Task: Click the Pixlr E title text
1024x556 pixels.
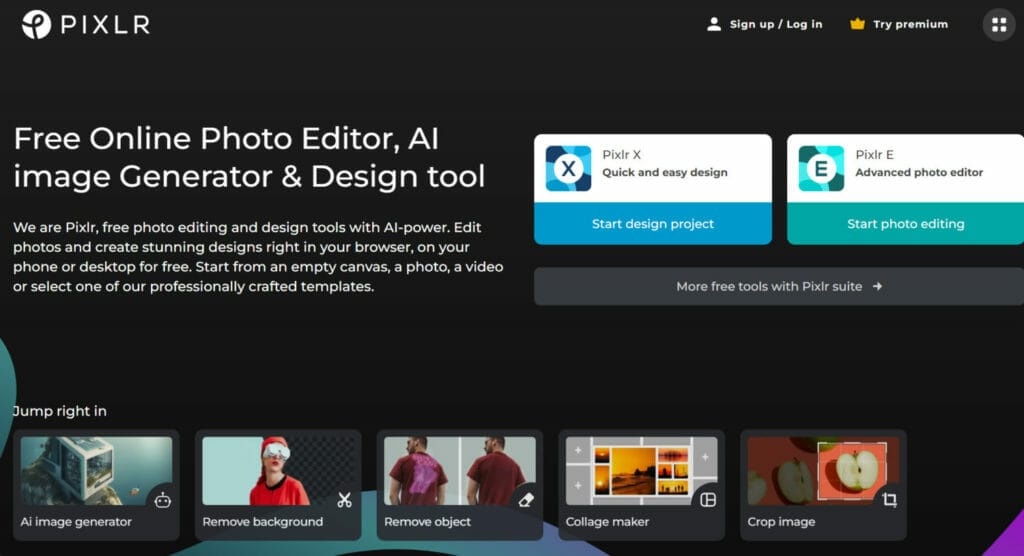Action: tap(874, 155)
